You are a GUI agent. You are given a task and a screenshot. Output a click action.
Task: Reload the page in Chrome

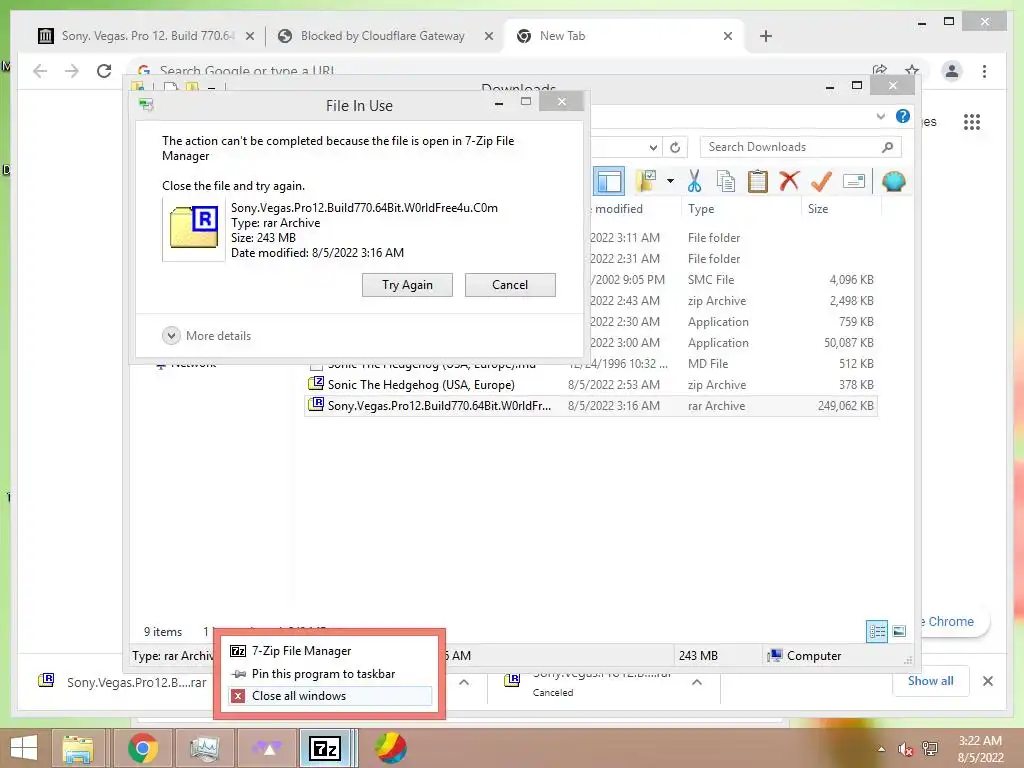(104, 71)
